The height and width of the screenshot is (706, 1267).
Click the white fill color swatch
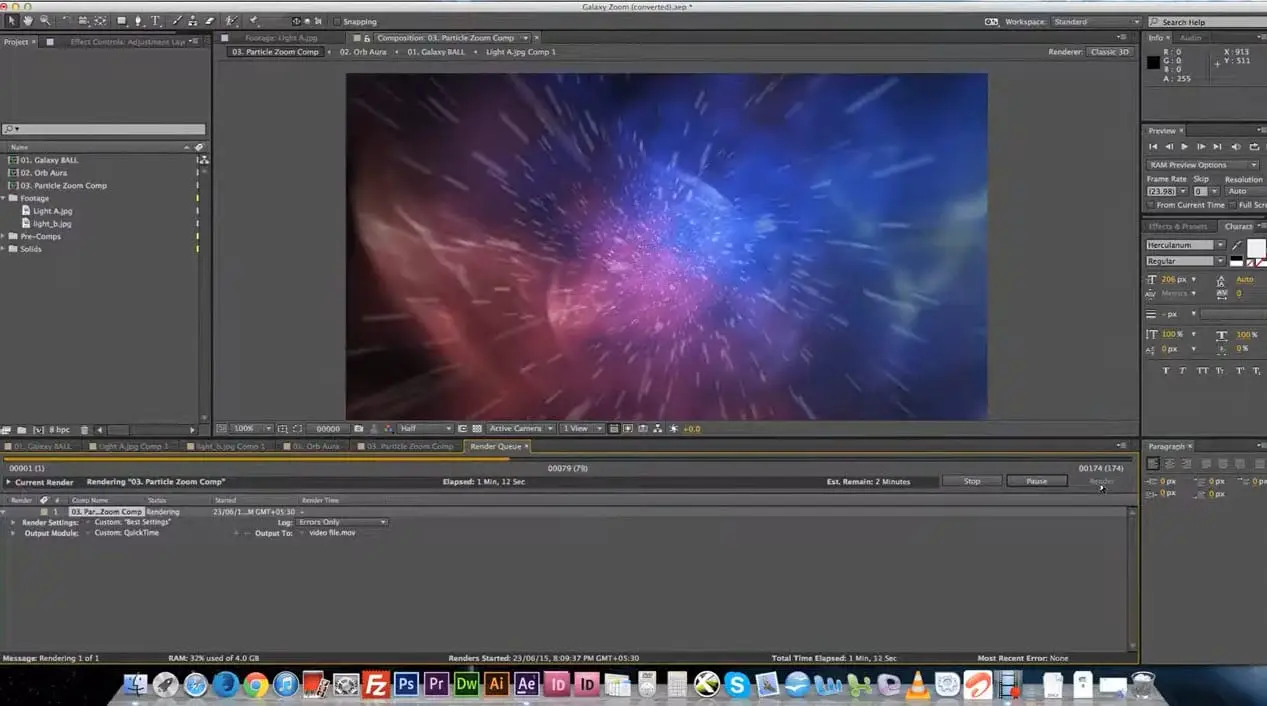1255,247
